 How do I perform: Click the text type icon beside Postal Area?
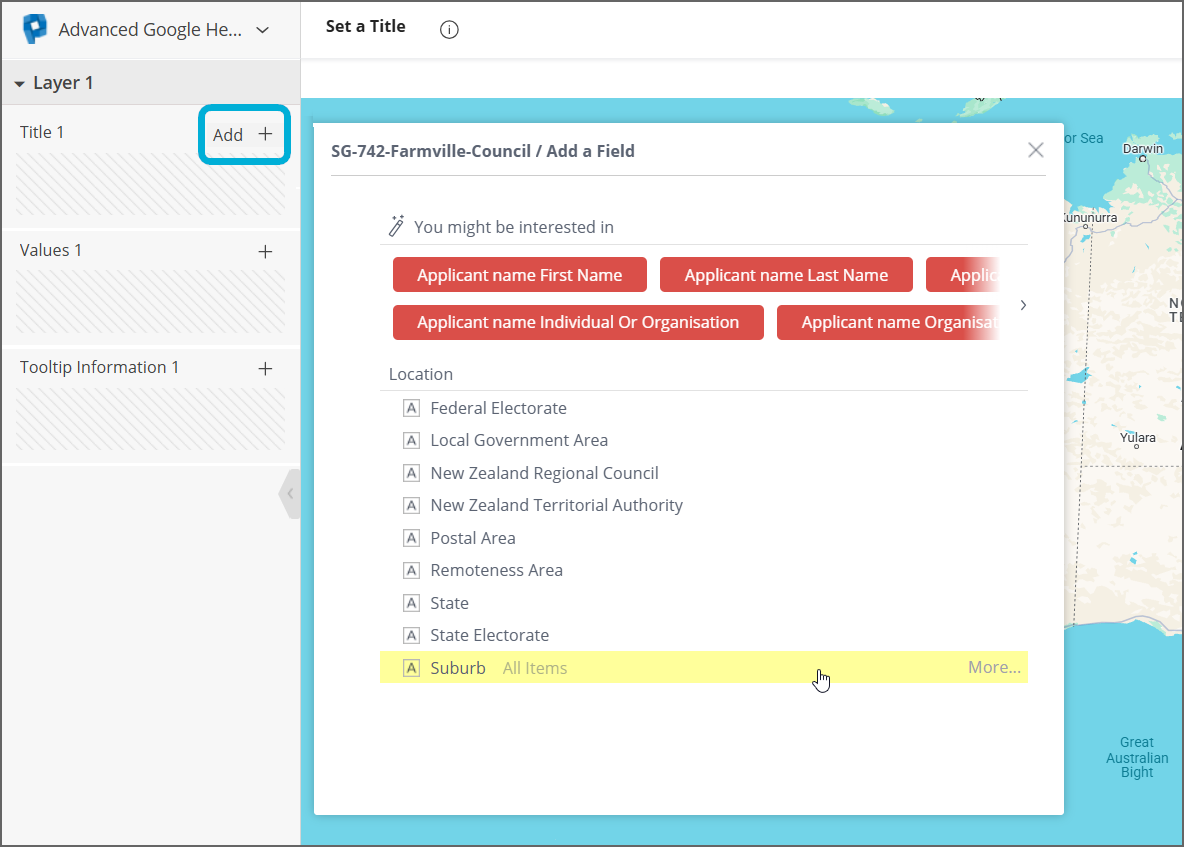pyautogui.click(x=411, y=538)
